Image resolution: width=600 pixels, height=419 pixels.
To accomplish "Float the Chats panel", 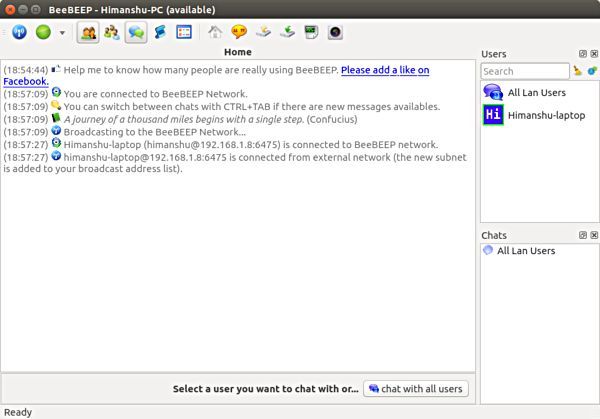I will 582,235.
